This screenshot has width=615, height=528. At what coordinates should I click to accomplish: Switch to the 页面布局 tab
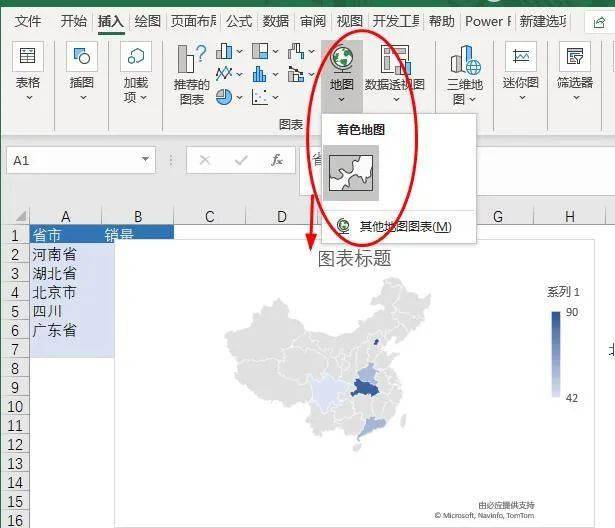point(193,21)
